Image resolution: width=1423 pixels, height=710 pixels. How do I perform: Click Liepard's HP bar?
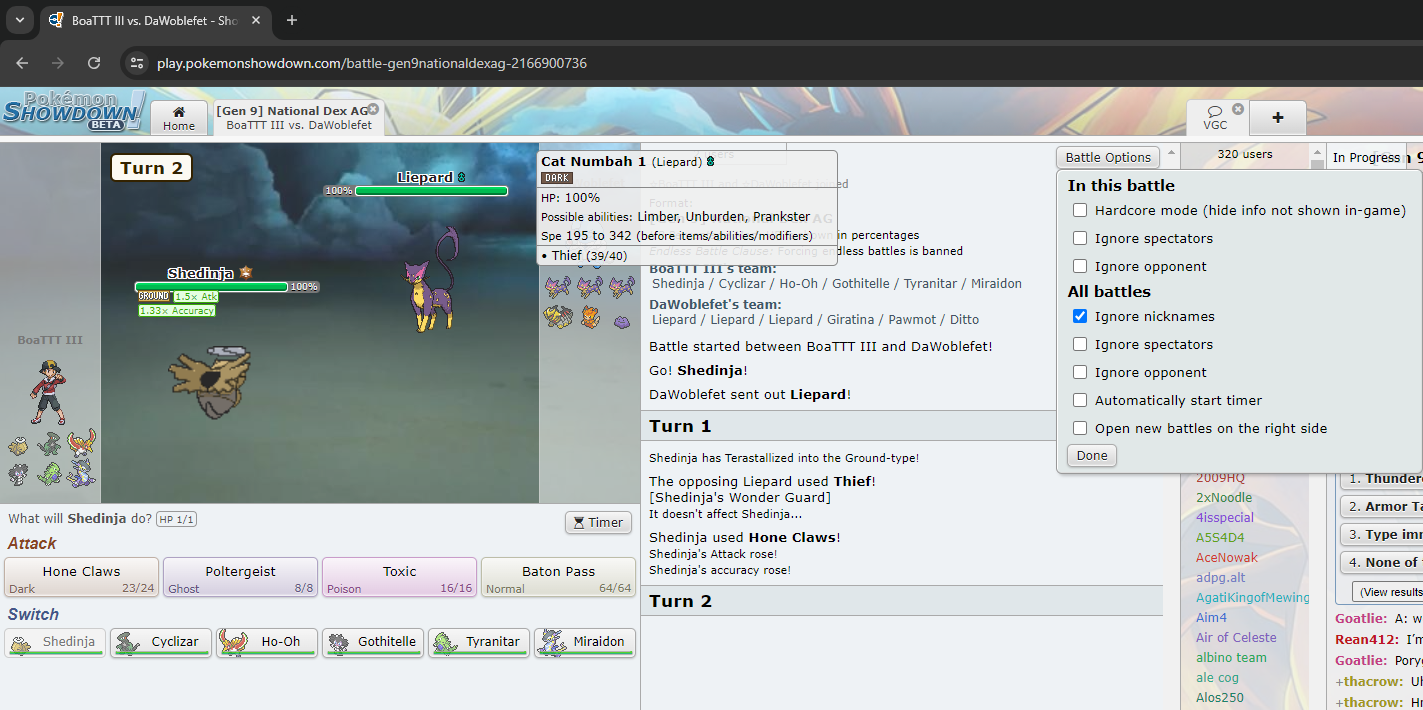click(x=431, y=190)
